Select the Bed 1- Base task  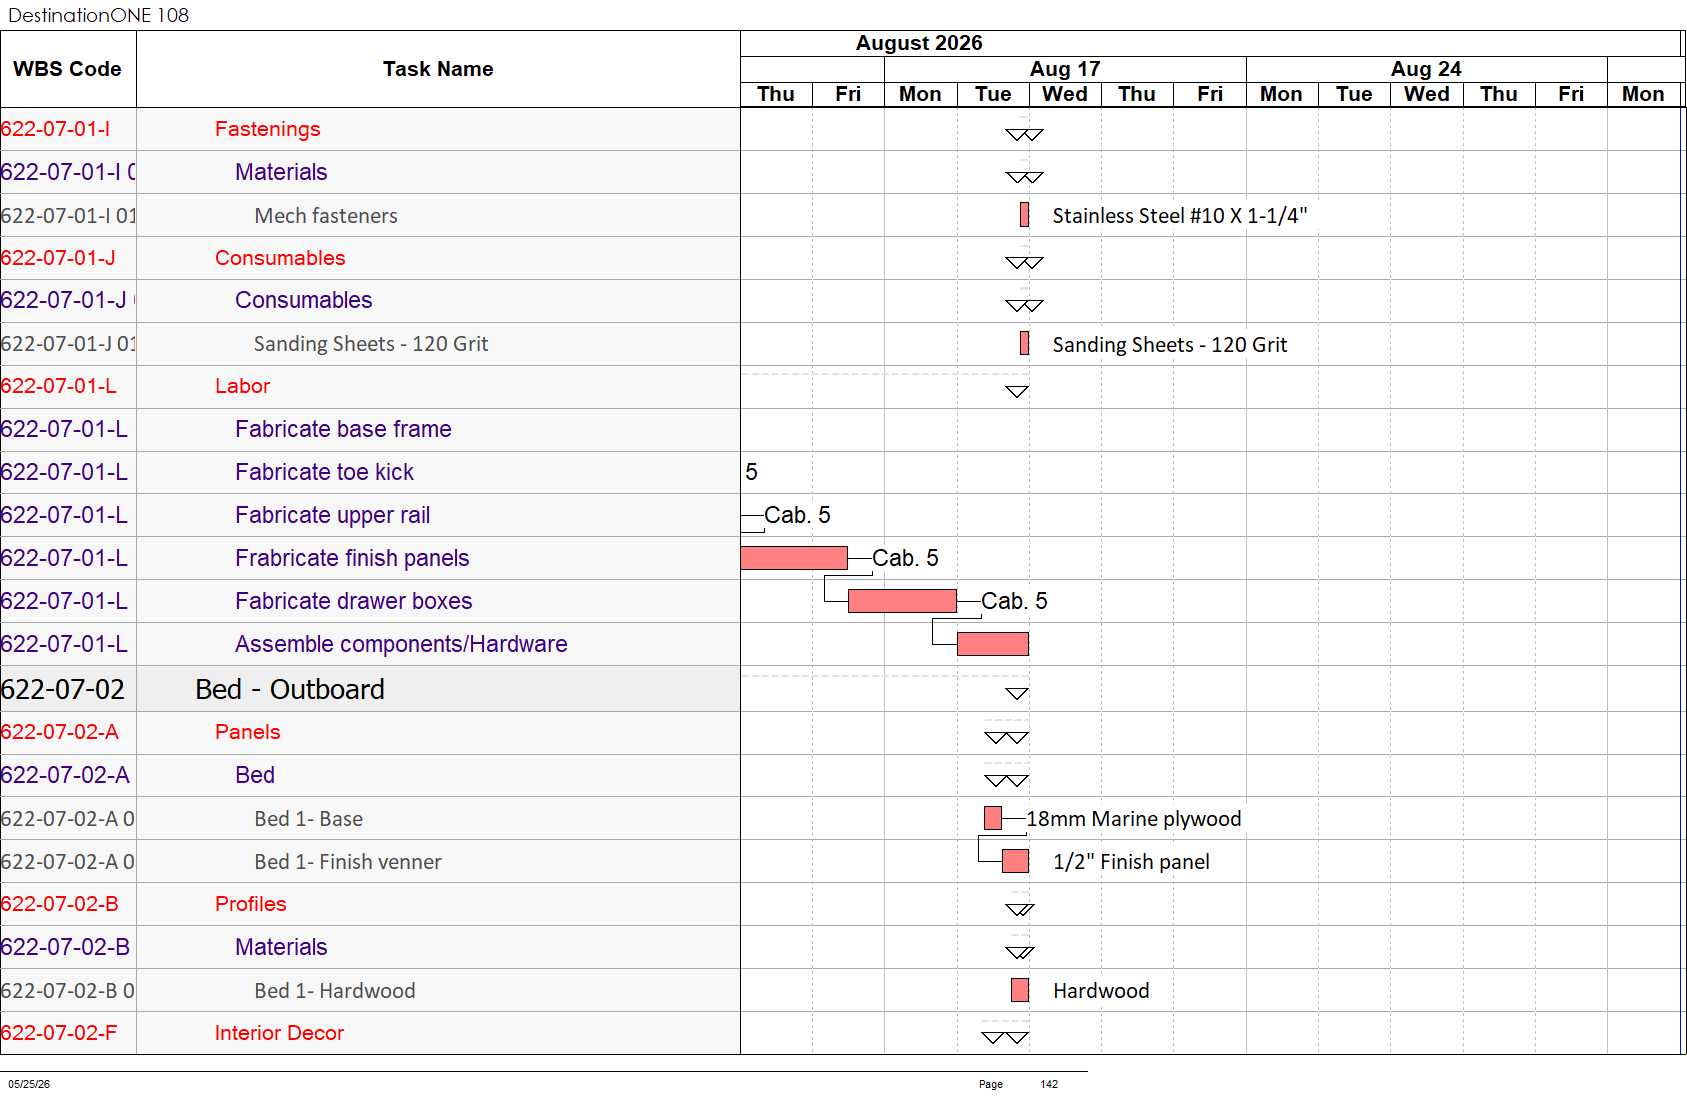pos(308,819)
